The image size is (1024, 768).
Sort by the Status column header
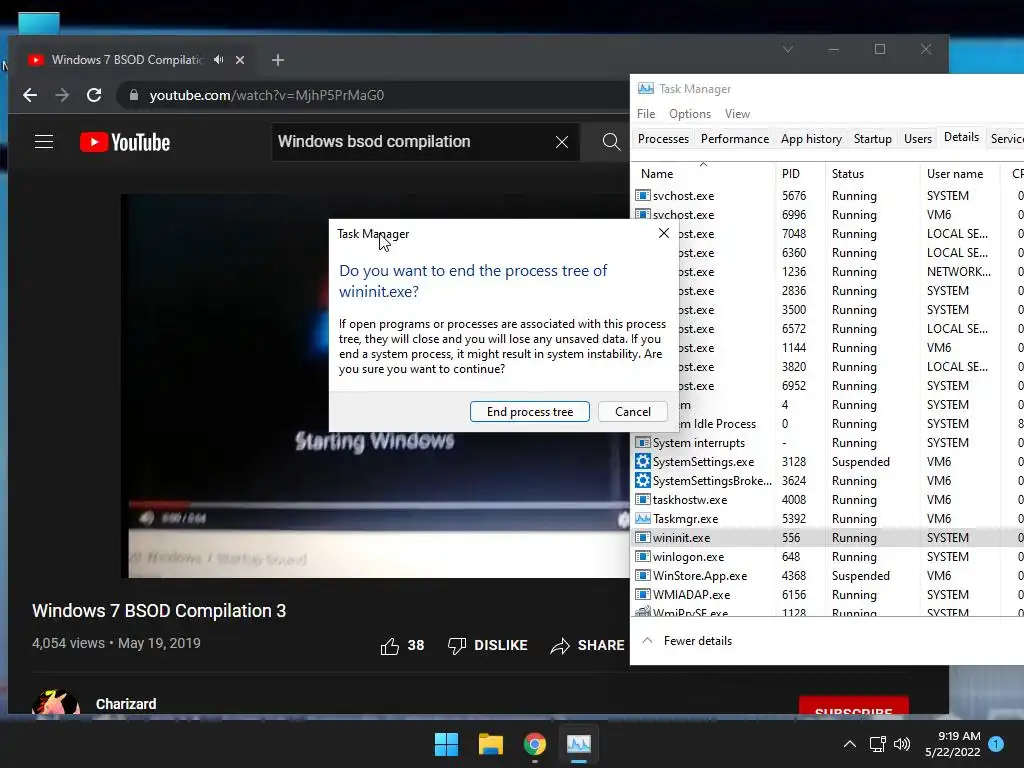(872, 174)
